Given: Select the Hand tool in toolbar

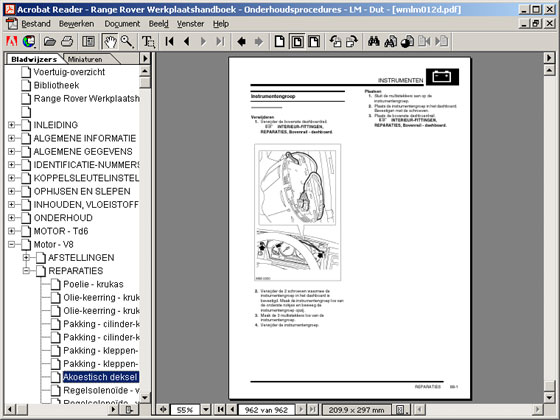Looking at the screenshot, I should [x=110, y=42].
